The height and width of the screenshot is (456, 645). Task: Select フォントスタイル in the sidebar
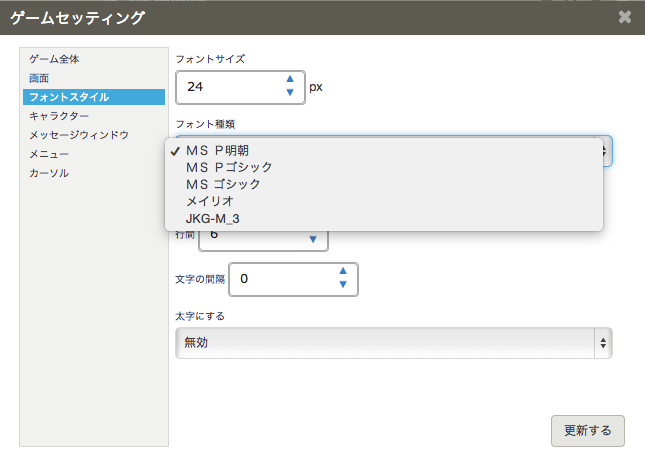point(69,97)
